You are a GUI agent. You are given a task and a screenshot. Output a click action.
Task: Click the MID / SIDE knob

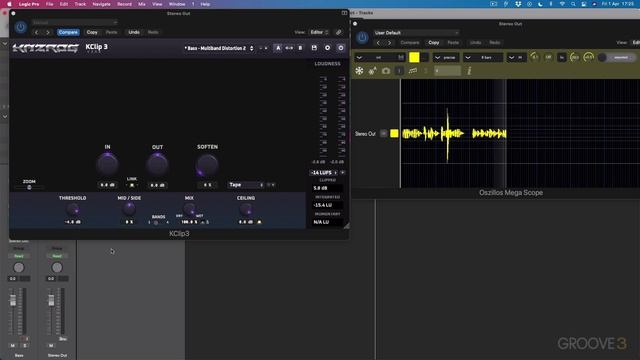click(x=129, y=209)
